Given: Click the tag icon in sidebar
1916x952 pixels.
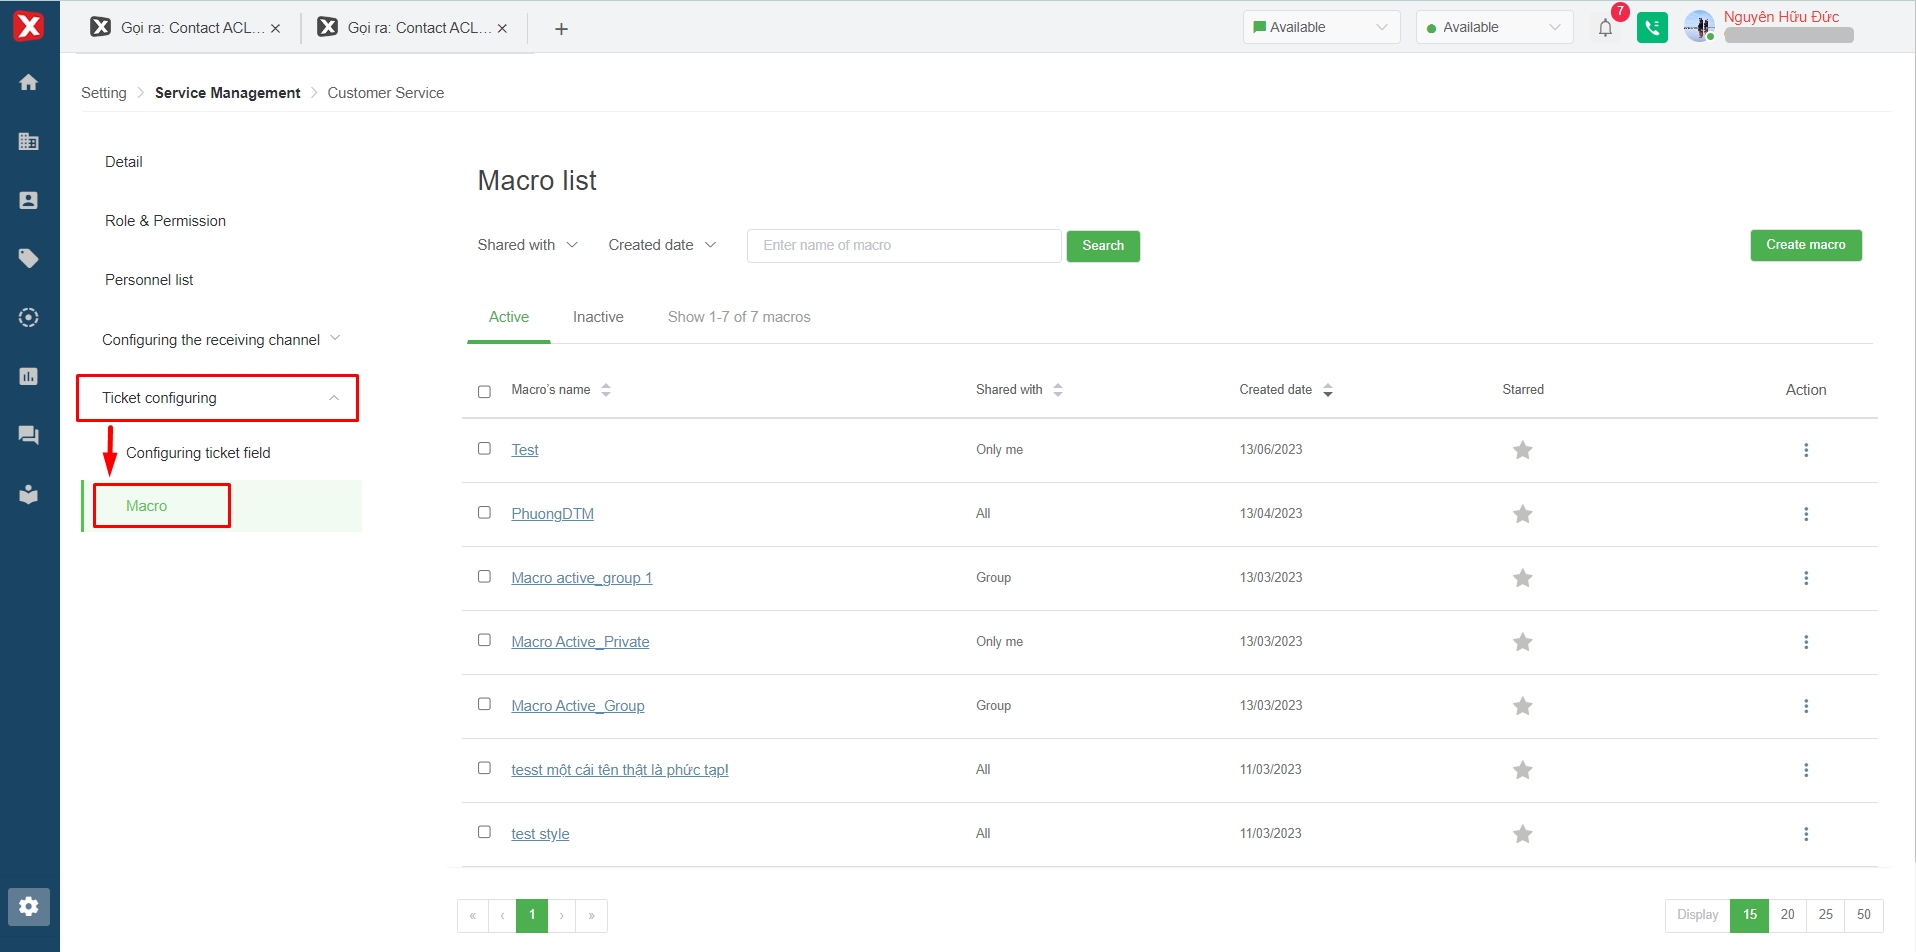Looking at the screenshot, I should 29,259.
